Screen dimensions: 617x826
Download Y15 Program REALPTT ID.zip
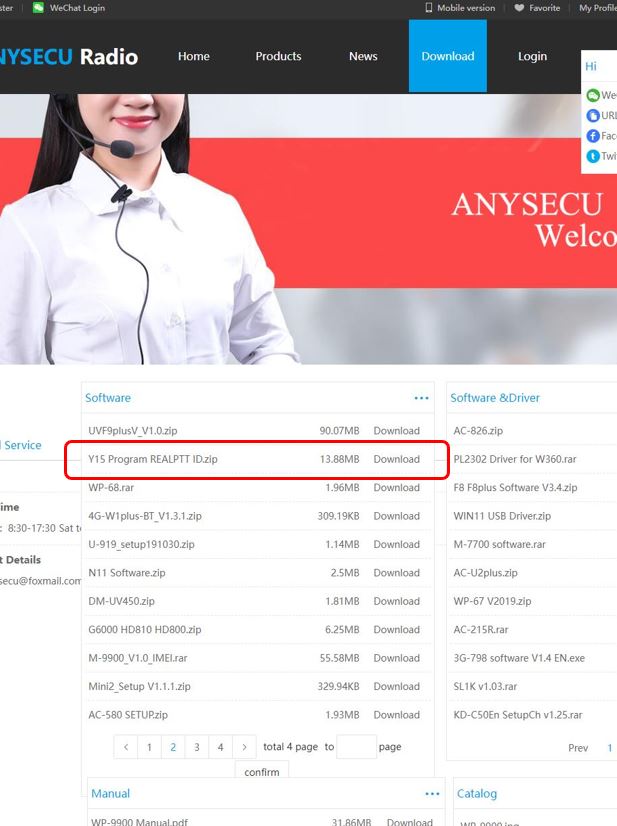coord(396,459)
